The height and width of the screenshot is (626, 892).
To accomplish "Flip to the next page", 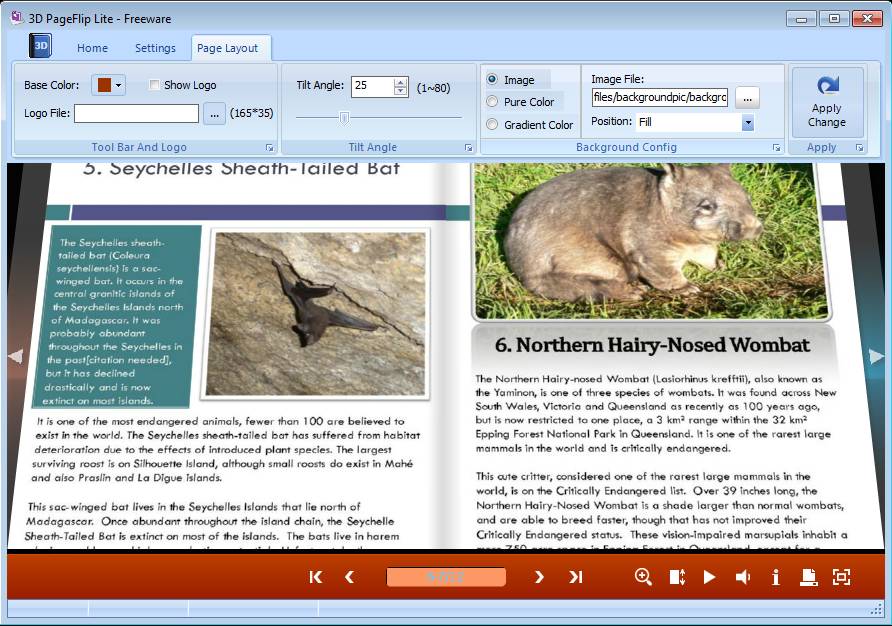I will coord(539,577).
